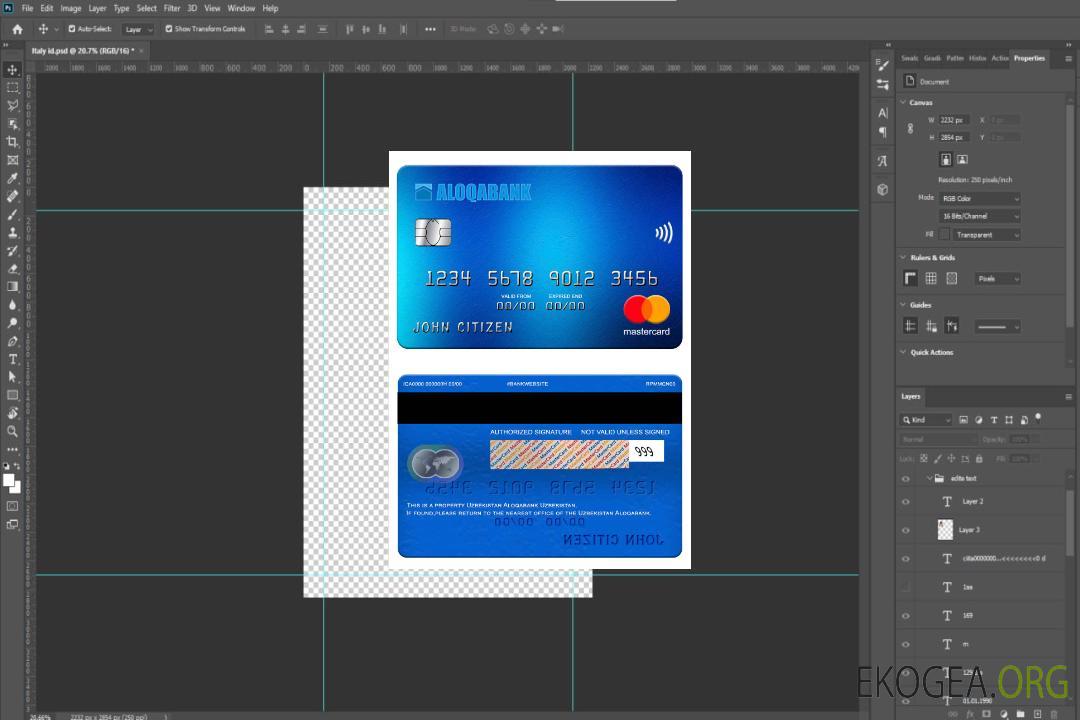Collapse the Canvas section
The image size is (1080, 720).
903,103
